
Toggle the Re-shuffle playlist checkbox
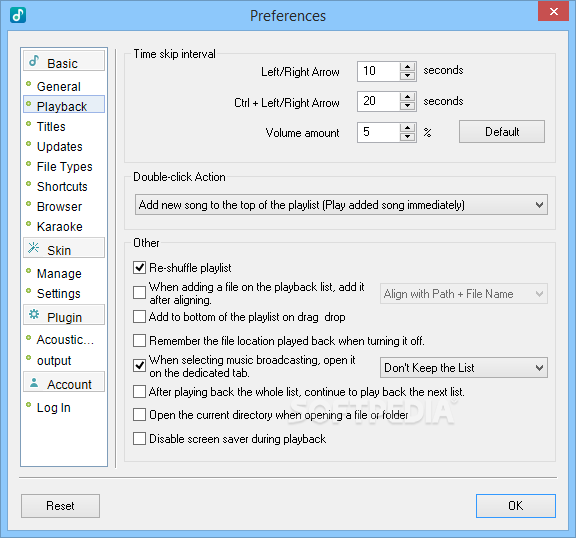click(x=140, y=267)
